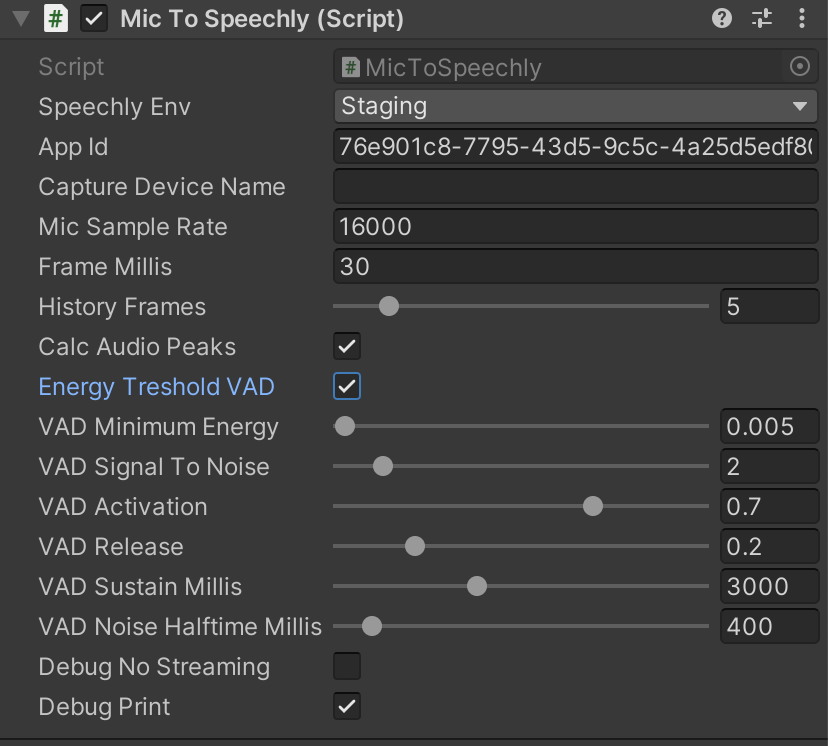Click the Frame Millis label

tap(105, 267)
